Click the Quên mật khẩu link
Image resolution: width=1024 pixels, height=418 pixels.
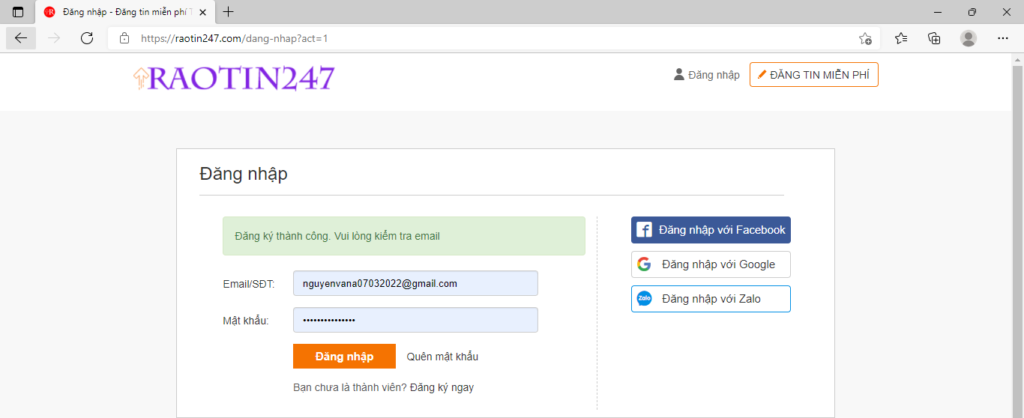tap(443, 357)
